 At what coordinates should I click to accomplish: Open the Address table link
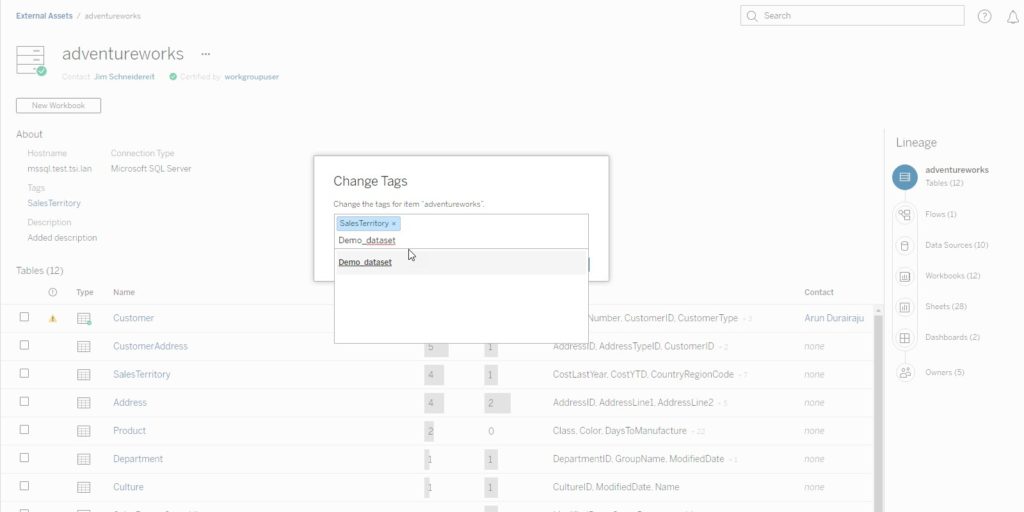click(x=130, y=402)
